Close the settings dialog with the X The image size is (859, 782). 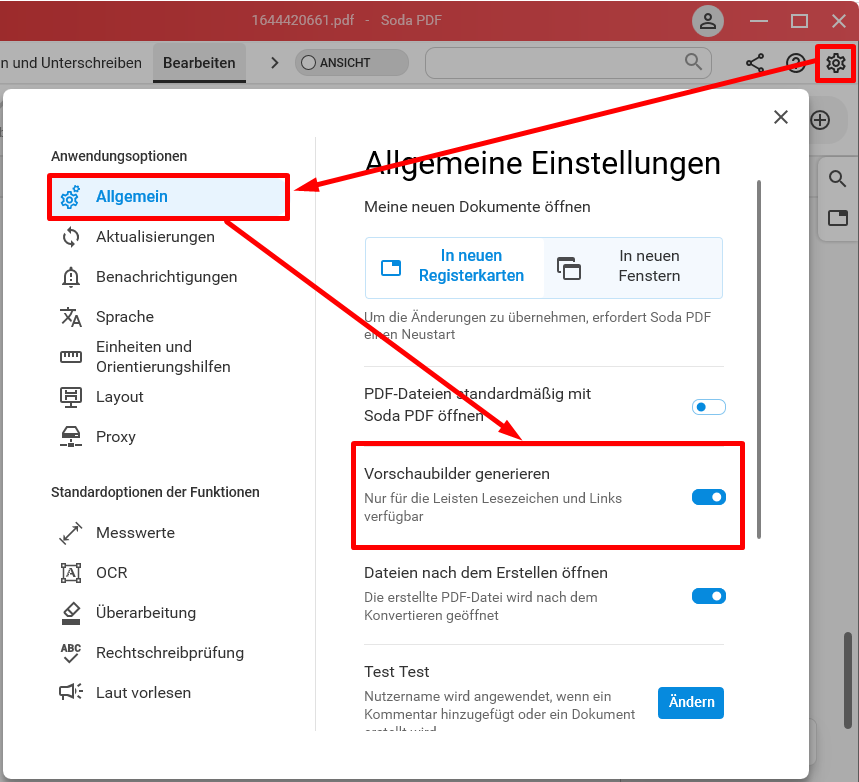(x=781, y=117)
